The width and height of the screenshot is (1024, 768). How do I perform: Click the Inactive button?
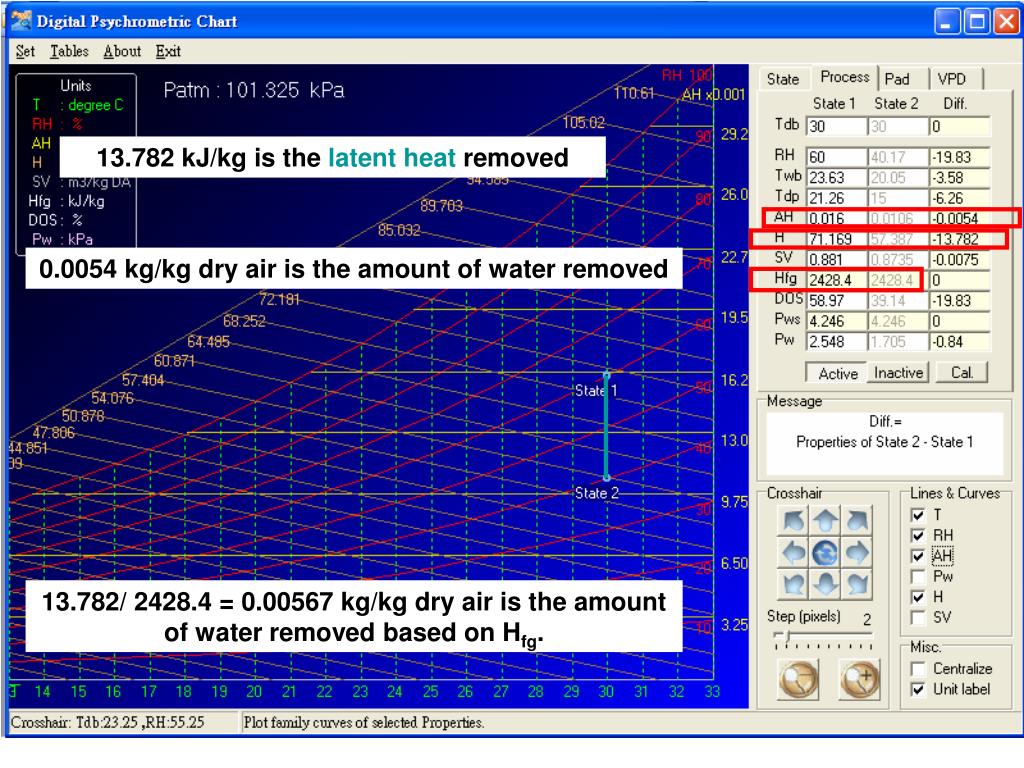(899, 373)
